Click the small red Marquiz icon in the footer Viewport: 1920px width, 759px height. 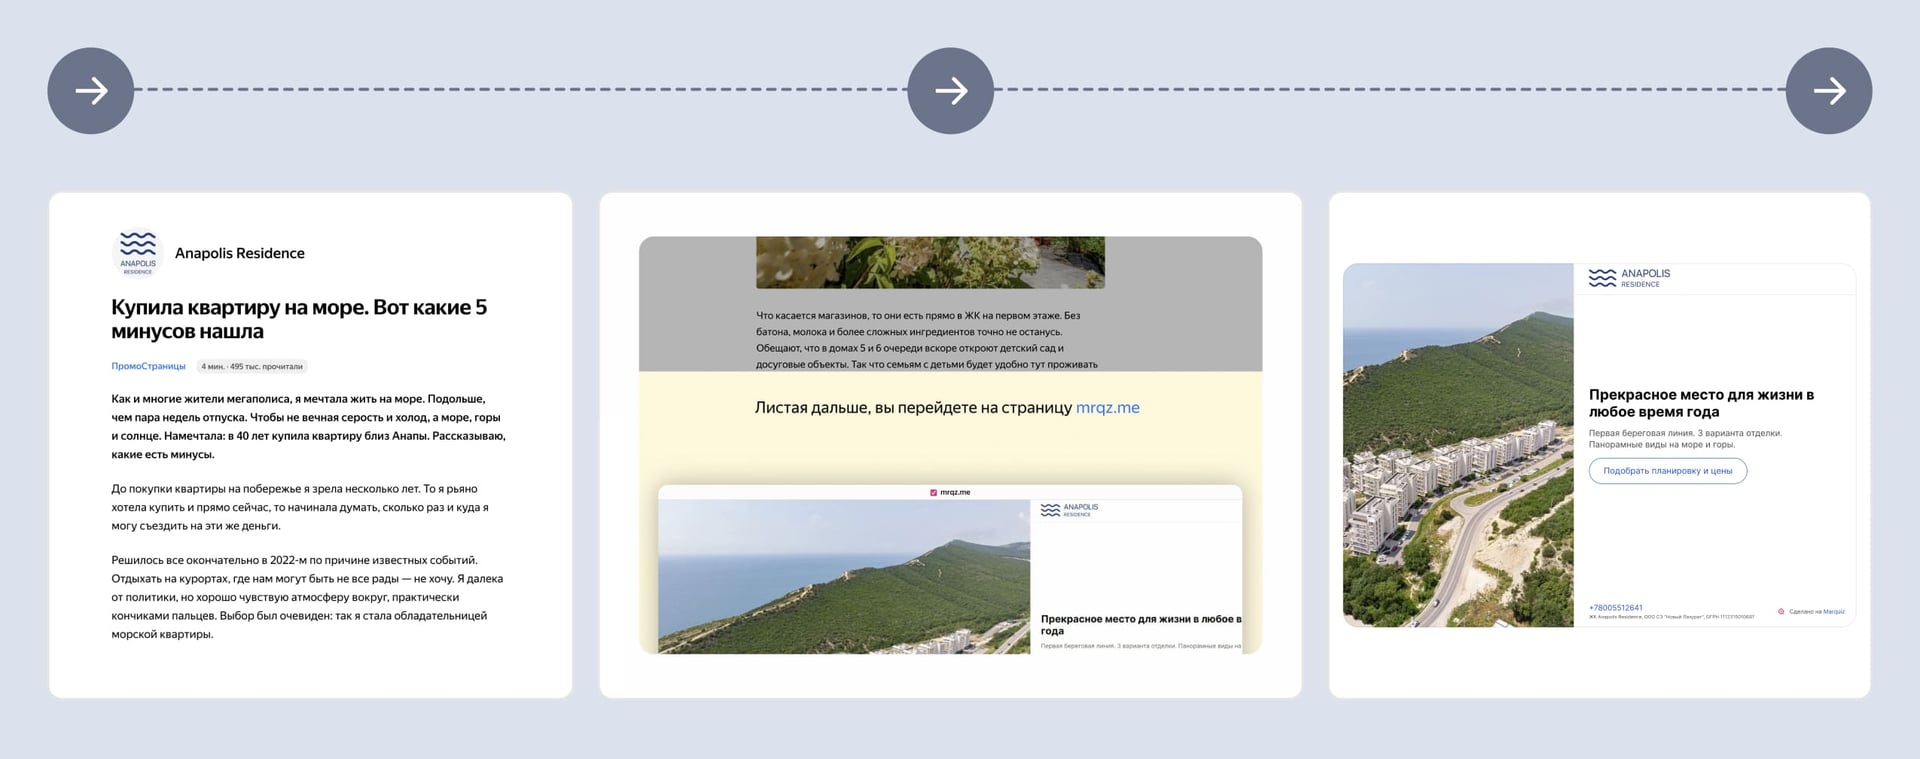(1781, 612)
